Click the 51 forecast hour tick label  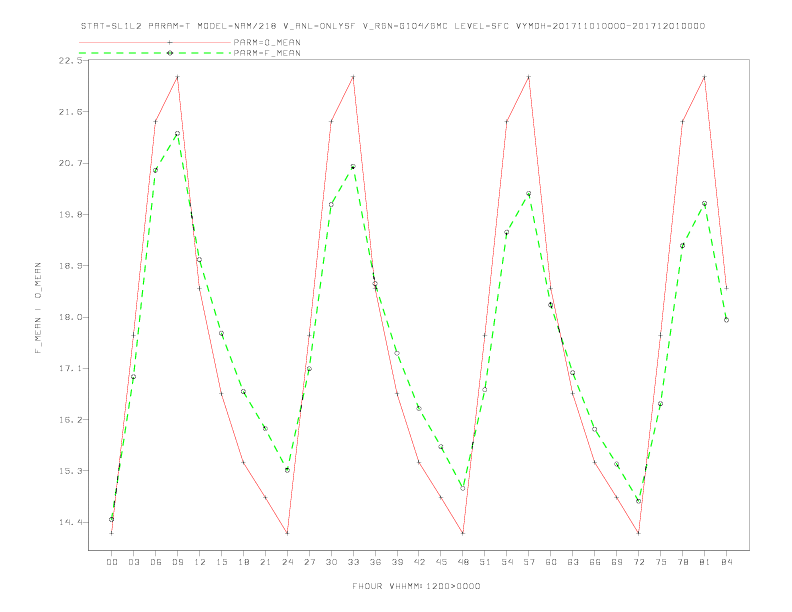click(x=485, y=562)
